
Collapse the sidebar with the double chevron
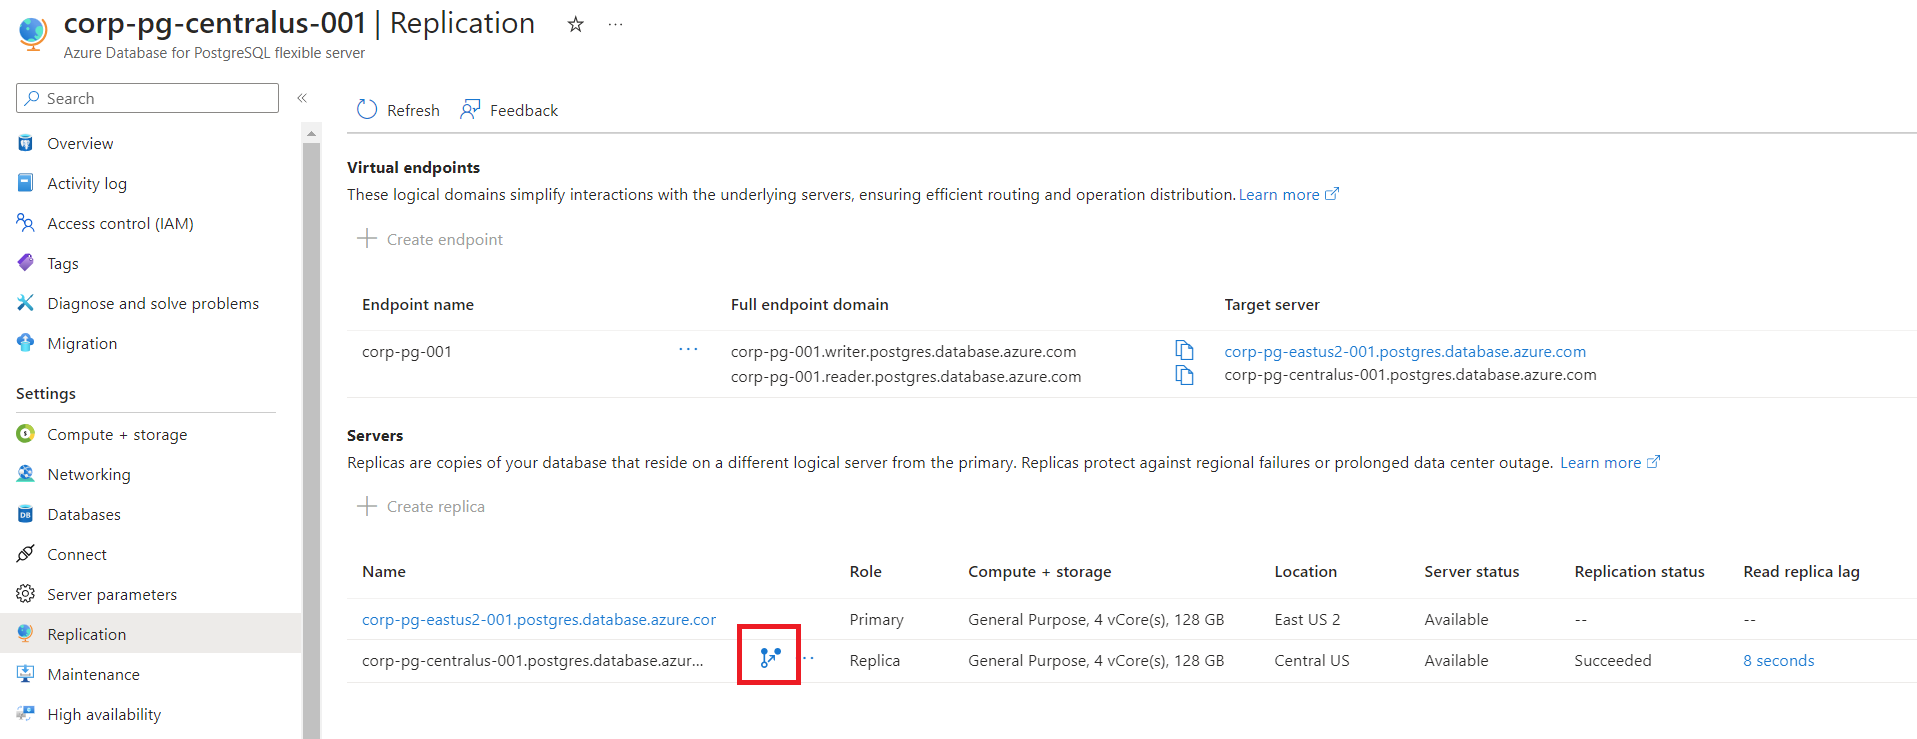302,98
